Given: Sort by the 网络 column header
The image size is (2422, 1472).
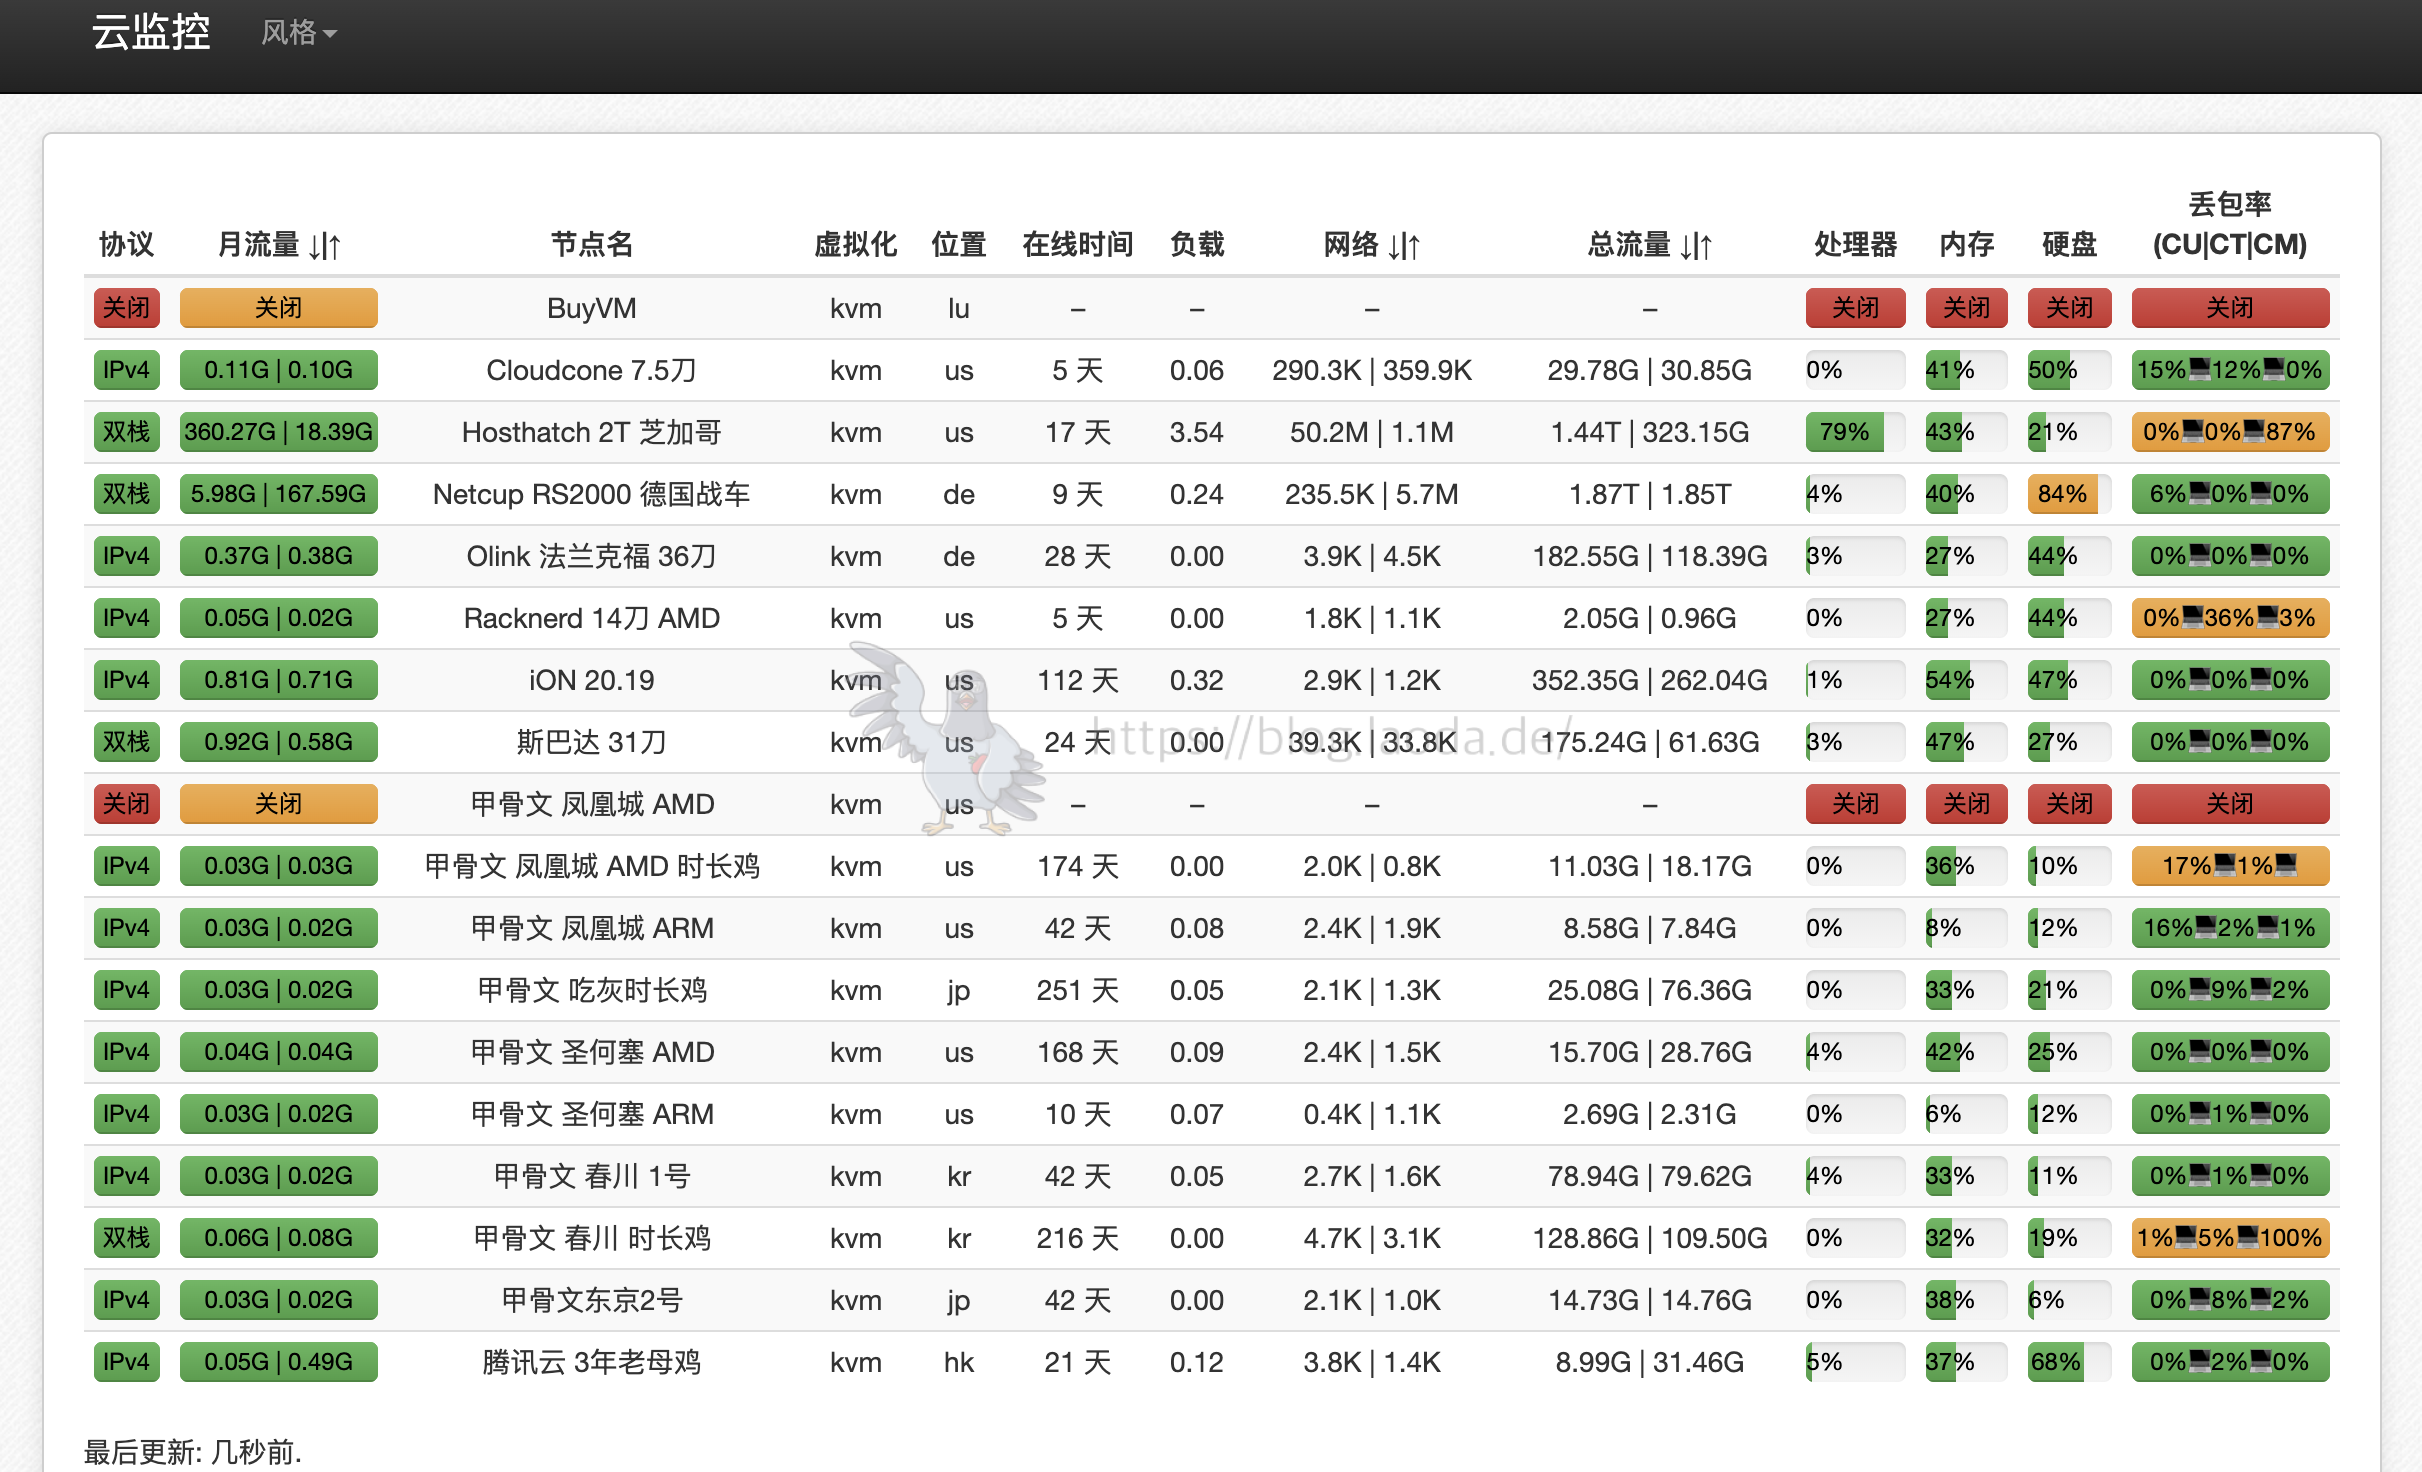Looking at the screenshot, I should (x=1371, y=244).
